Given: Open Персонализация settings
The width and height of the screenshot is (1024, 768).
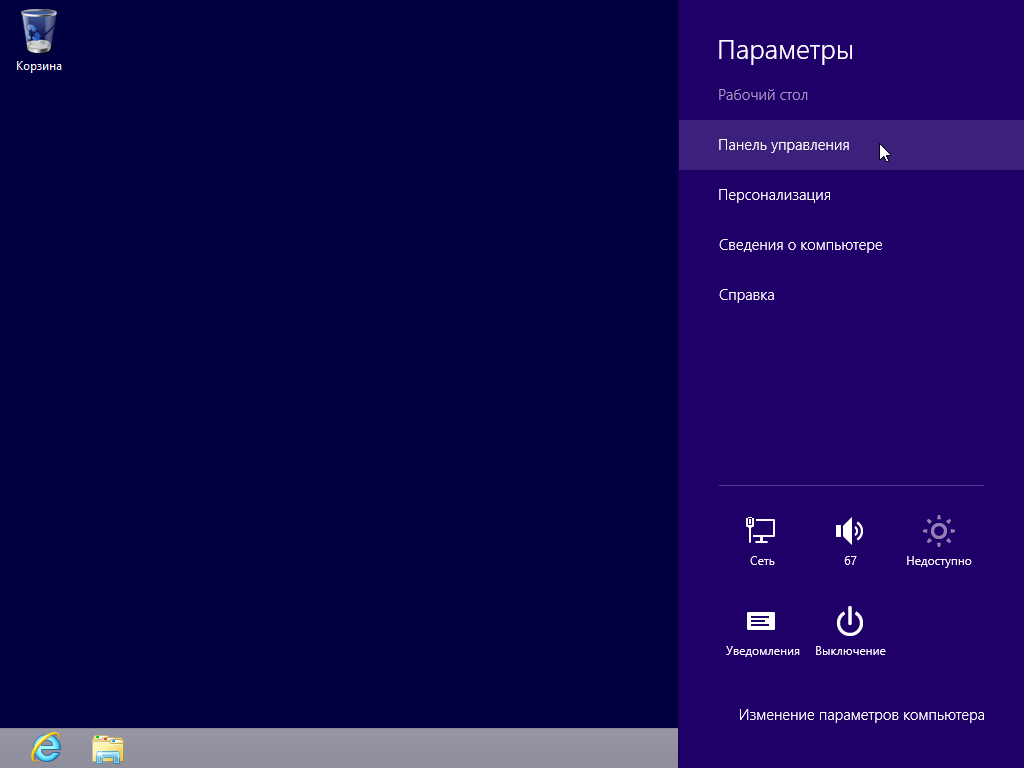Looking at the screenshot, I should (773, 194).
